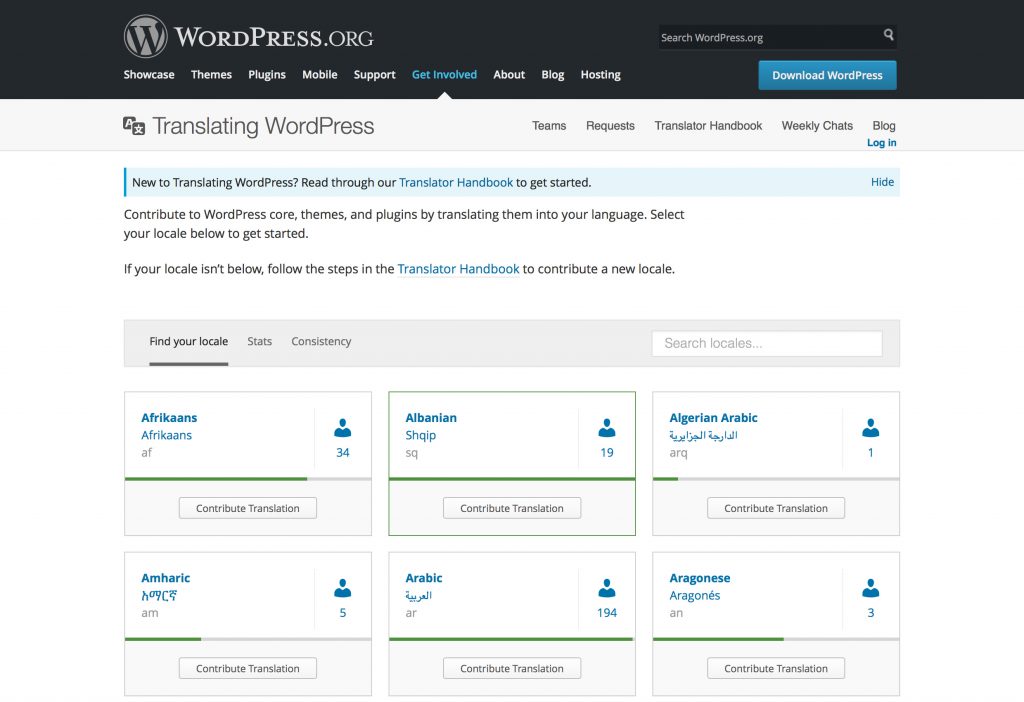Open the Afrikaans locale title
This screenshot has height=702, width=1024.
click(169, 417)
